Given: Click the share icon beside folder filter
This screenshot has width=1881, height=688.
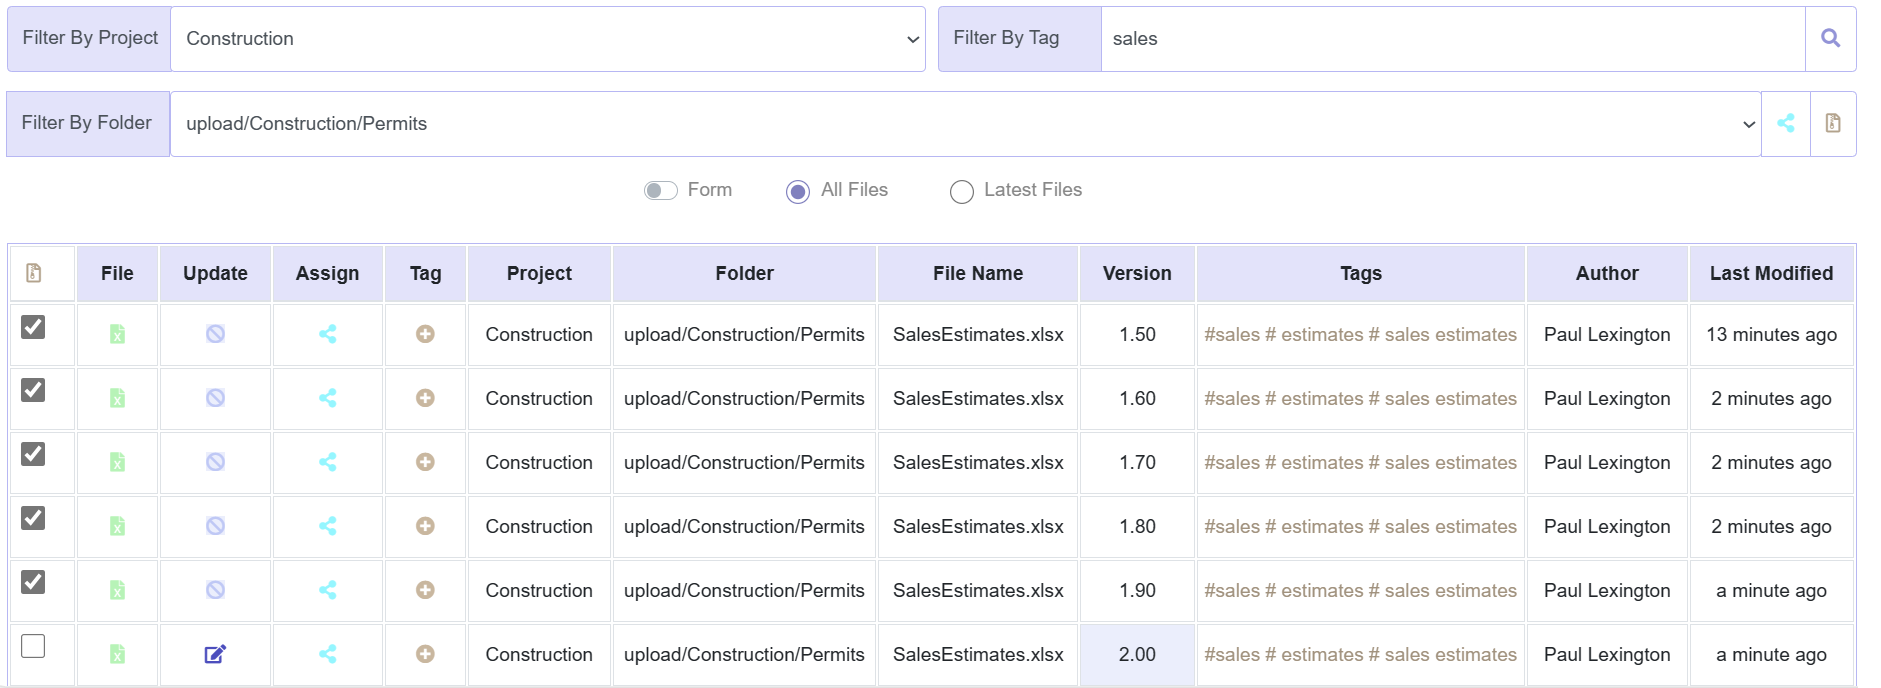Looking at the screenshot, I should pos(1785,123).
